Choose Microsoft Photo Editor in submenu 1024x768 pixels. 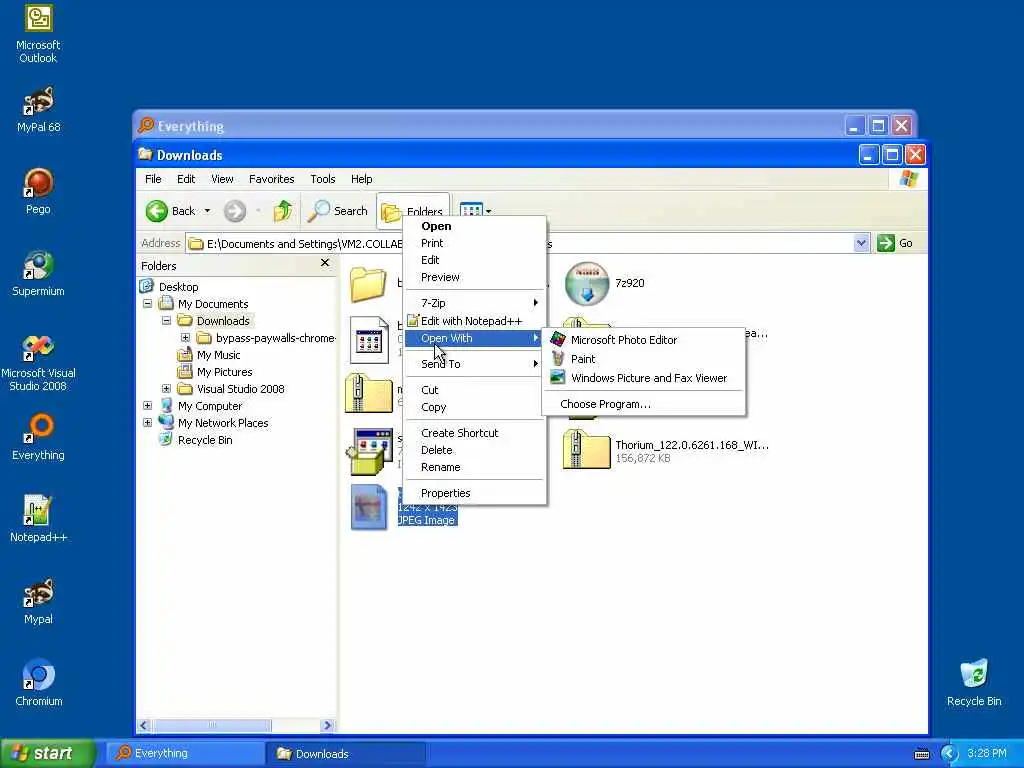pos(643,340)
